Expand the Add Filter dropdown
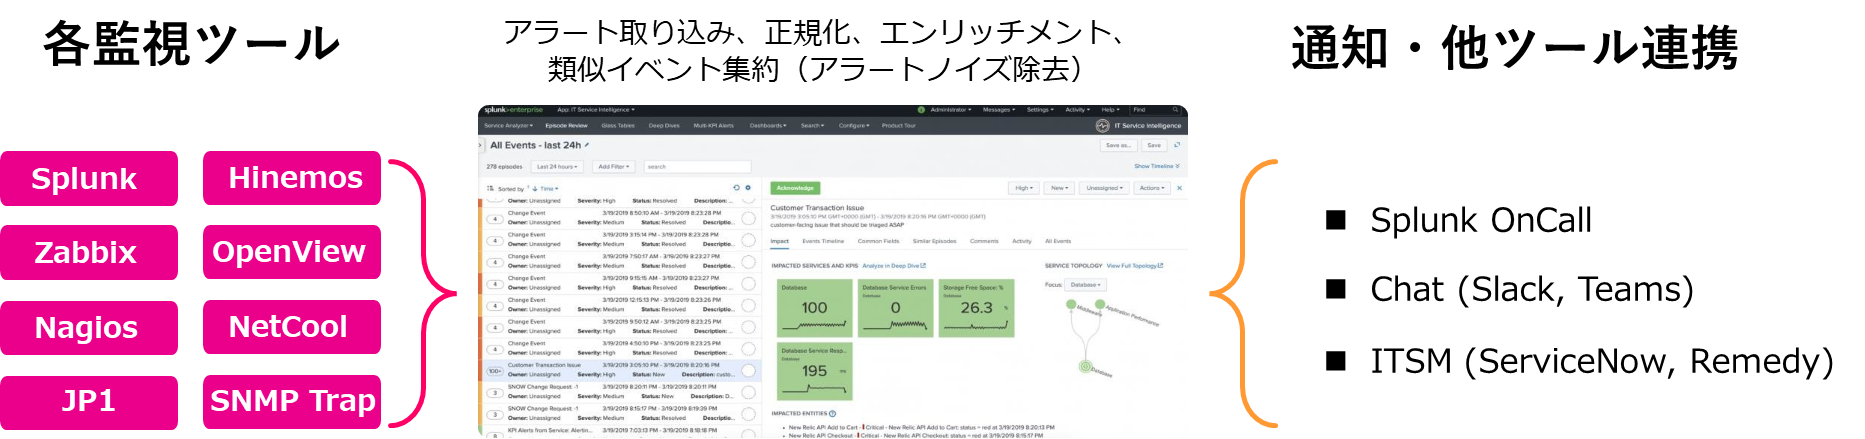 614,167
